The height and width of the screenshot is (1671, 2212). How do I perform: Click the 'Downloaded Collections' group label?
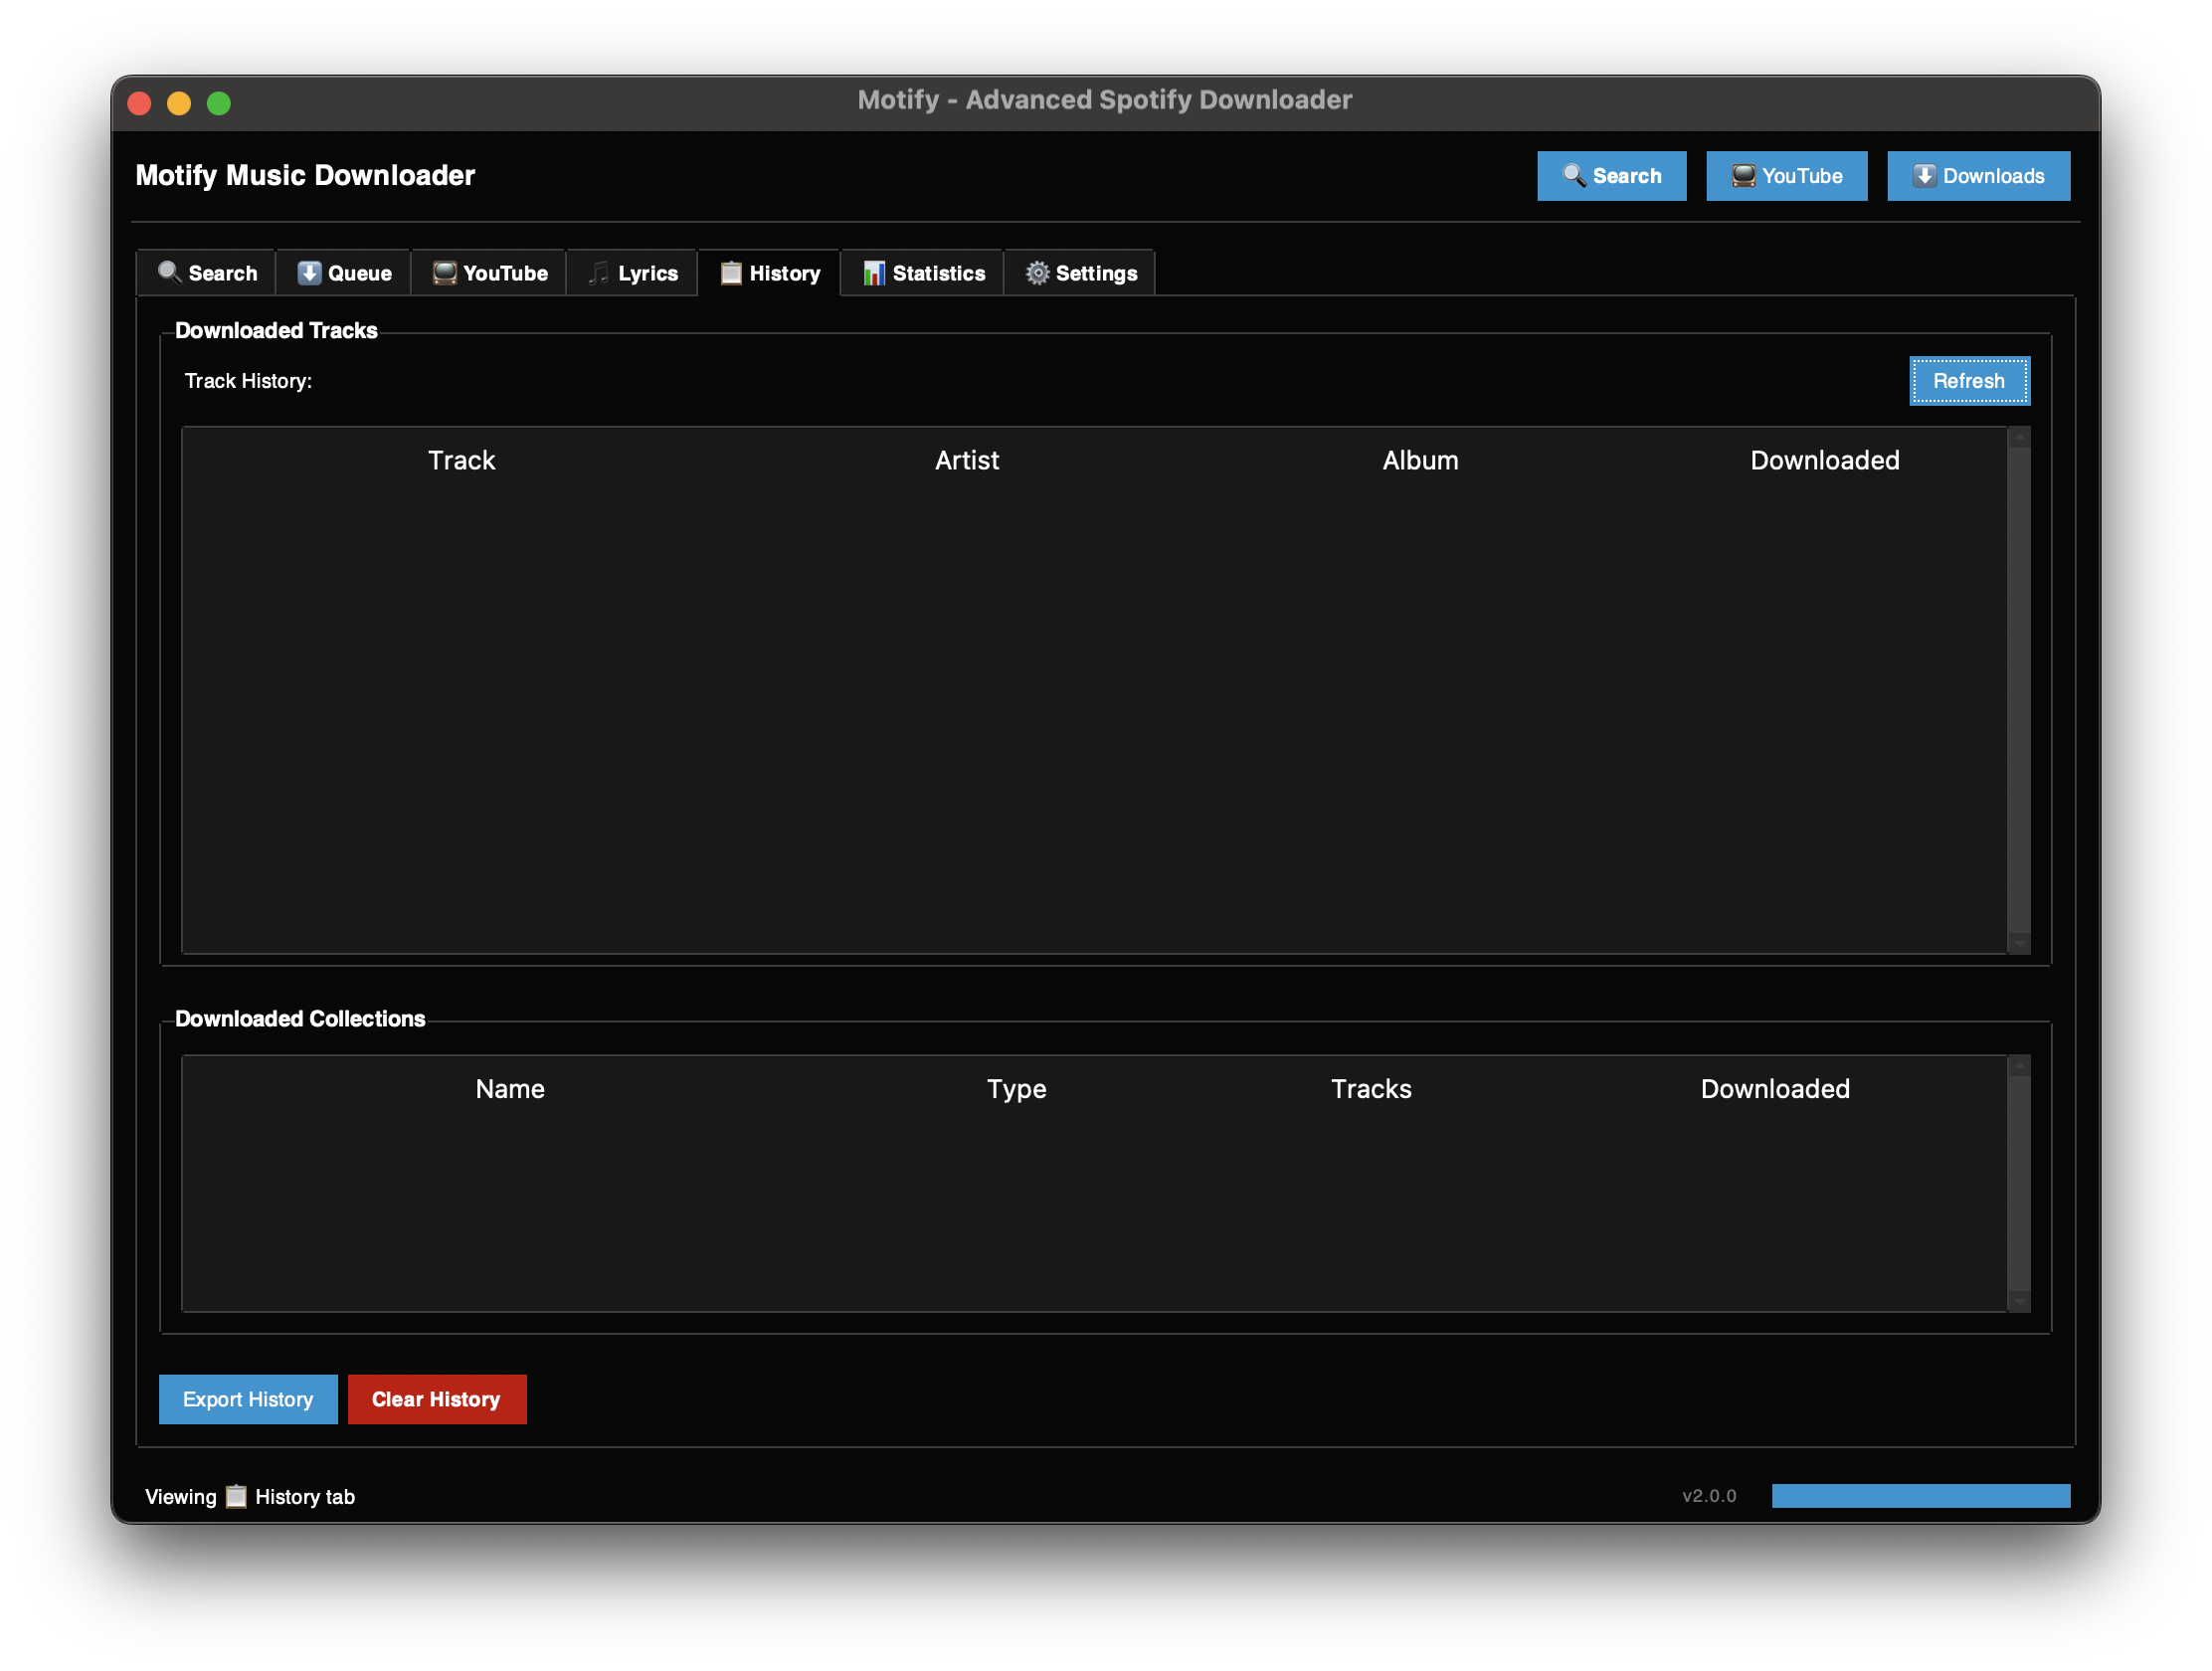(x=300, y=1018)
